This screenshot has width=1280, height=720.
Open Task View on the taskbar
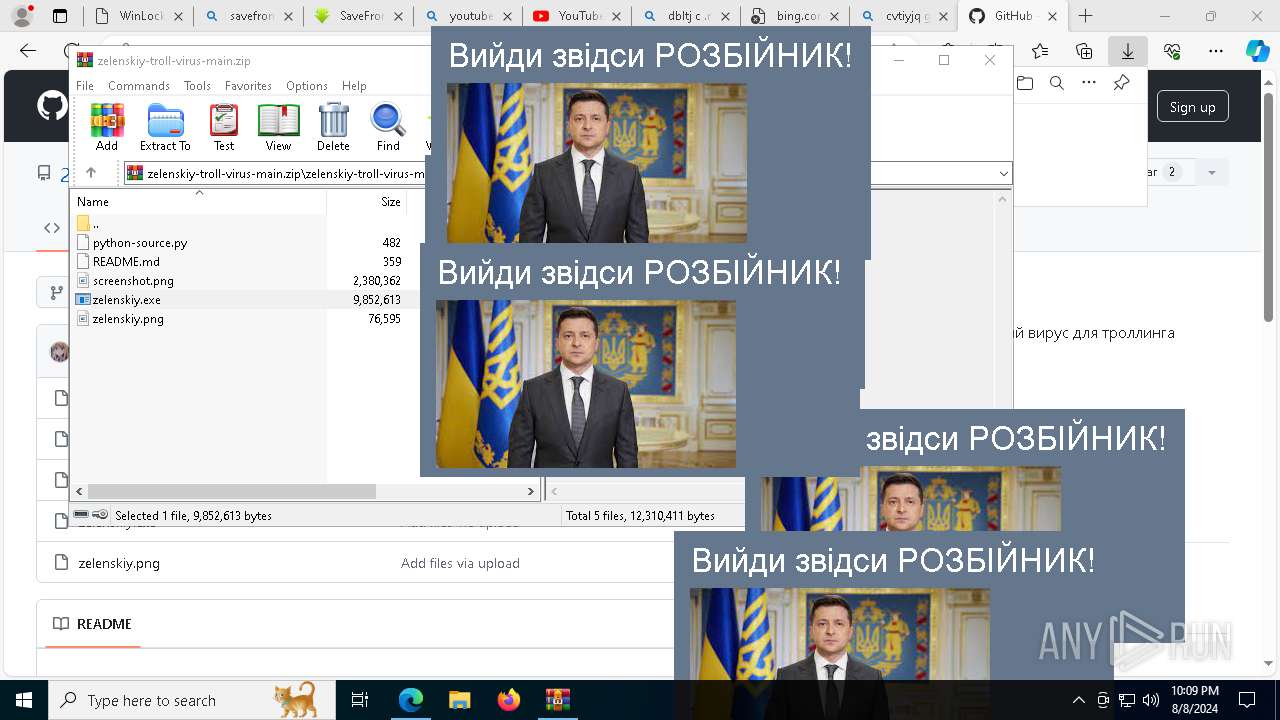coord(360,700)
